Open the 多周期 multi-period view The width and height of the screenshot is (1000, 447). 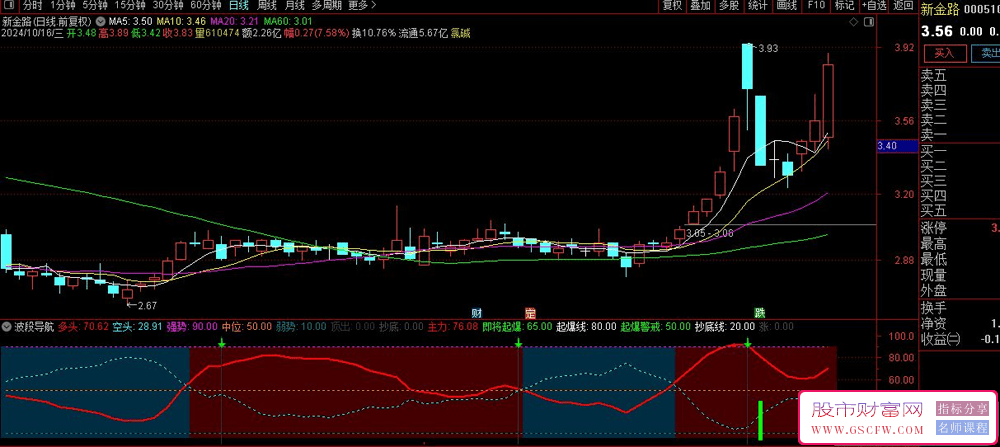point(327,6)
